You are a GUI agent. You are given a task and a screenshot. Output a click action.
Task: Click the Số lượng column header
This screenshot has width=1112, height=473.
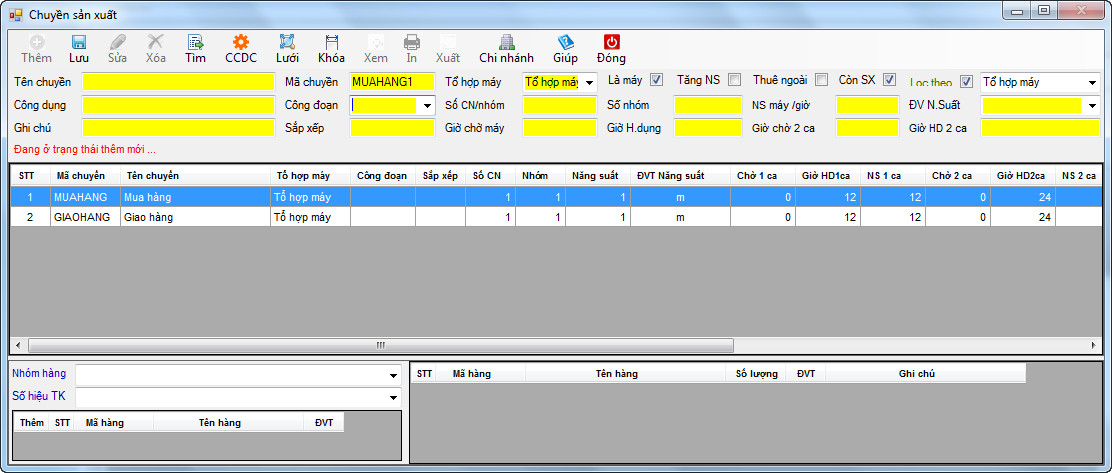pyautogui.click(x=756, y=374)
